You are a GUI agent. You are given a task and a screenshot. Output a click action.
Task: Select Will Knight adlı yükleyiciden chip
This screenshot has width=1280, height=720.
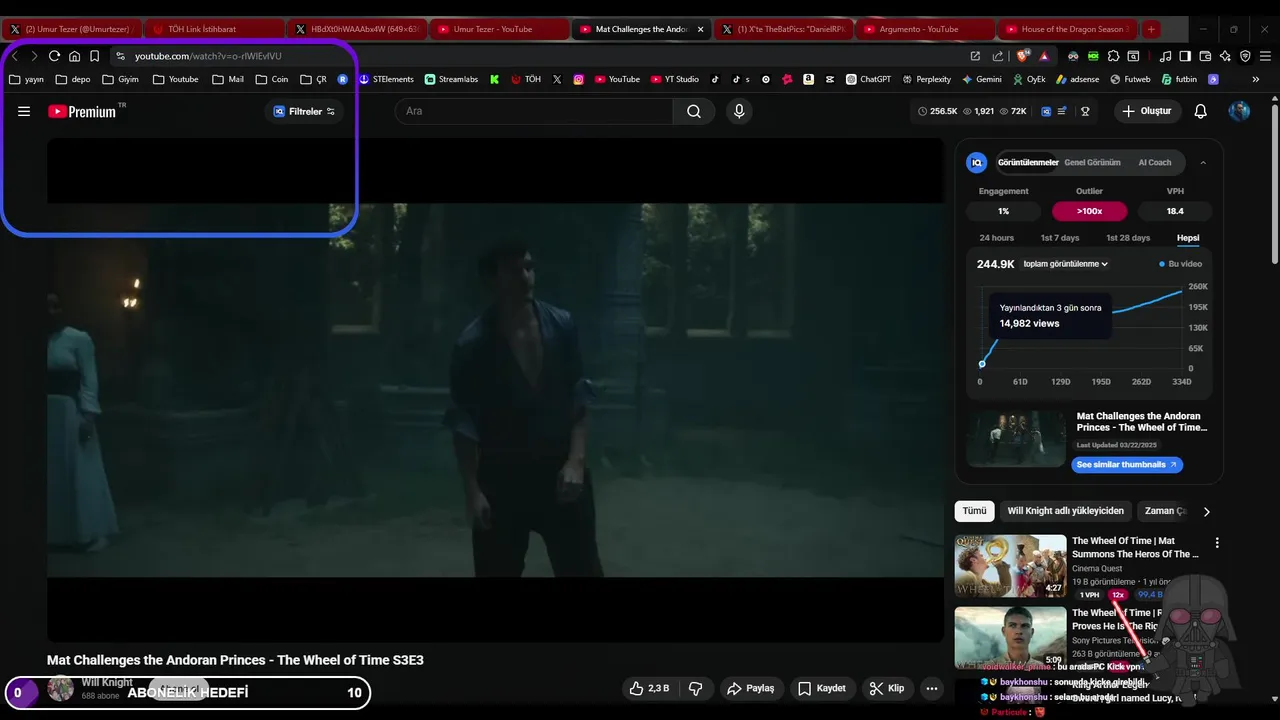[1066, 511]
